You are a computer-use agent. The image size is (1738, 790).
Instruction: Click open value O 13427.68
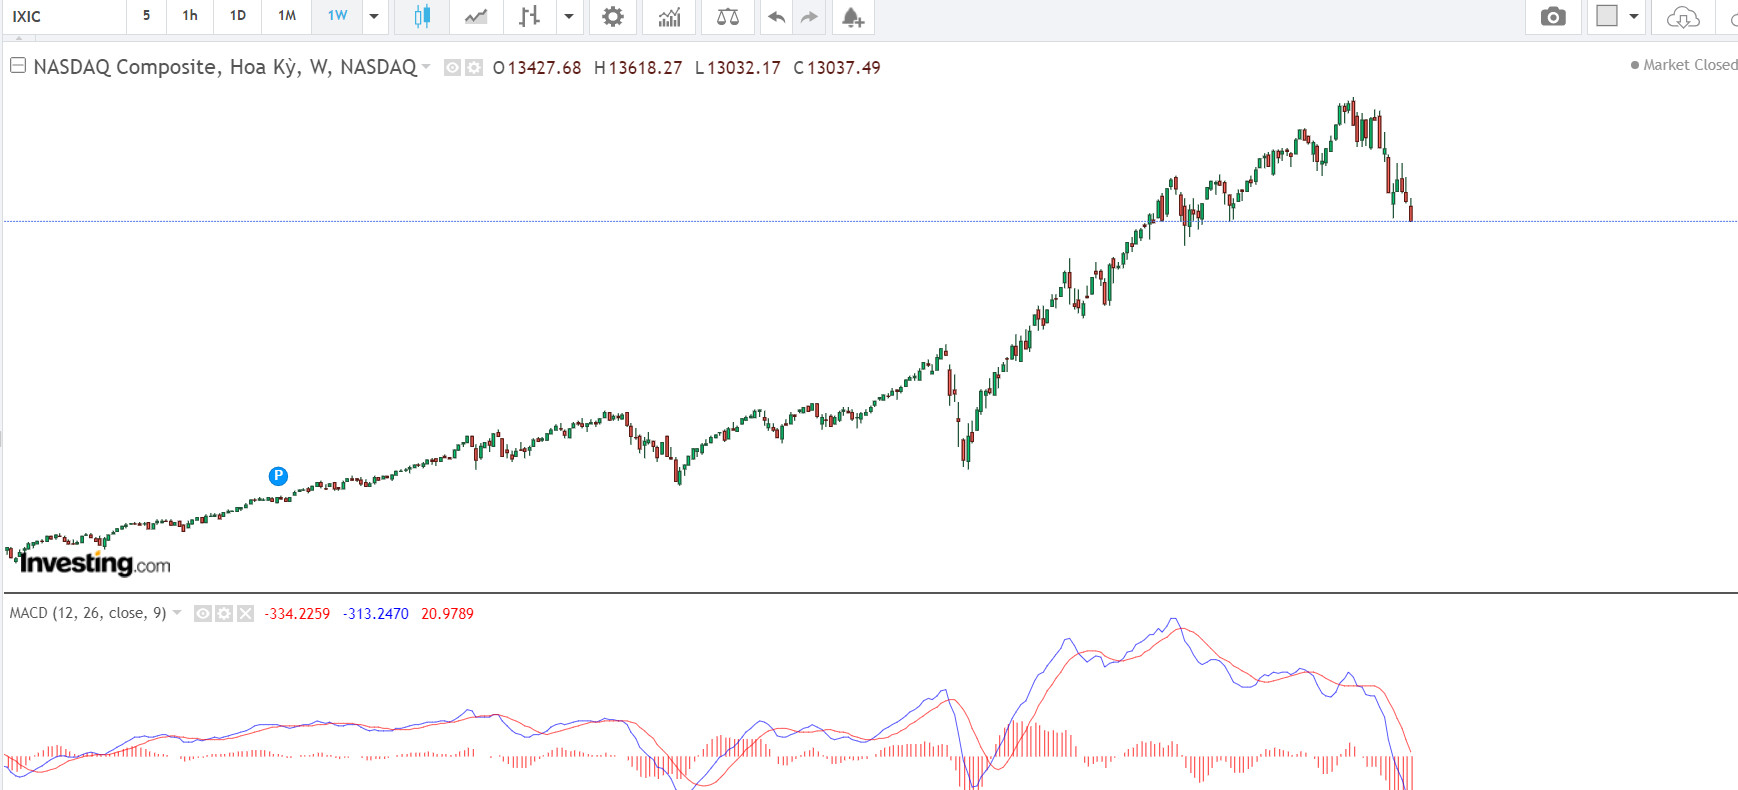tap(537, 68)
